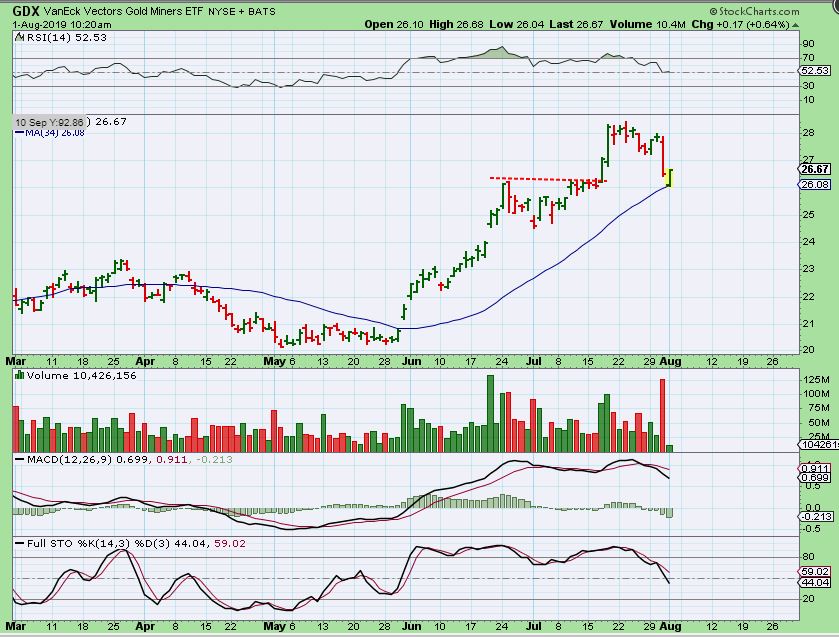
Task: Click the 26.08 moving average tag on right axis
Action: (814, 184)
